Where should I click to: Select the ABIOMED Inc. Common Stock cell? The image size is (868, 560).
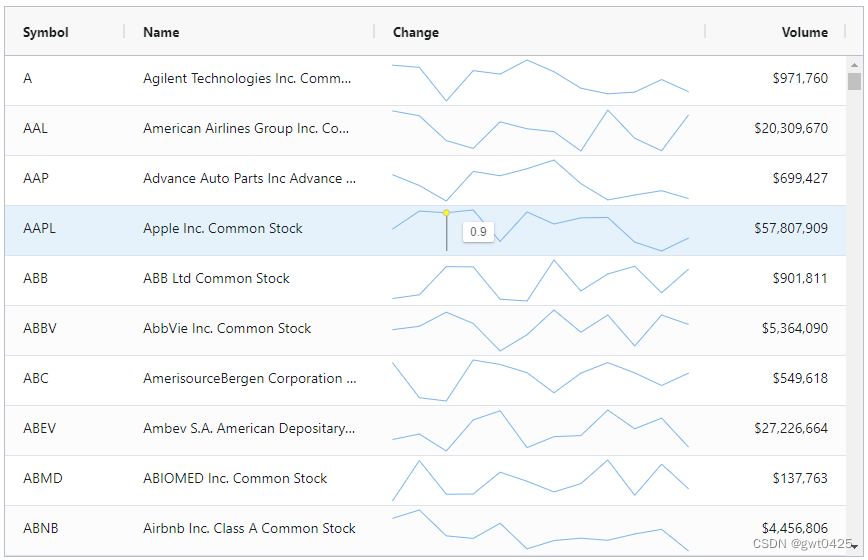click(x=235, y=479)
